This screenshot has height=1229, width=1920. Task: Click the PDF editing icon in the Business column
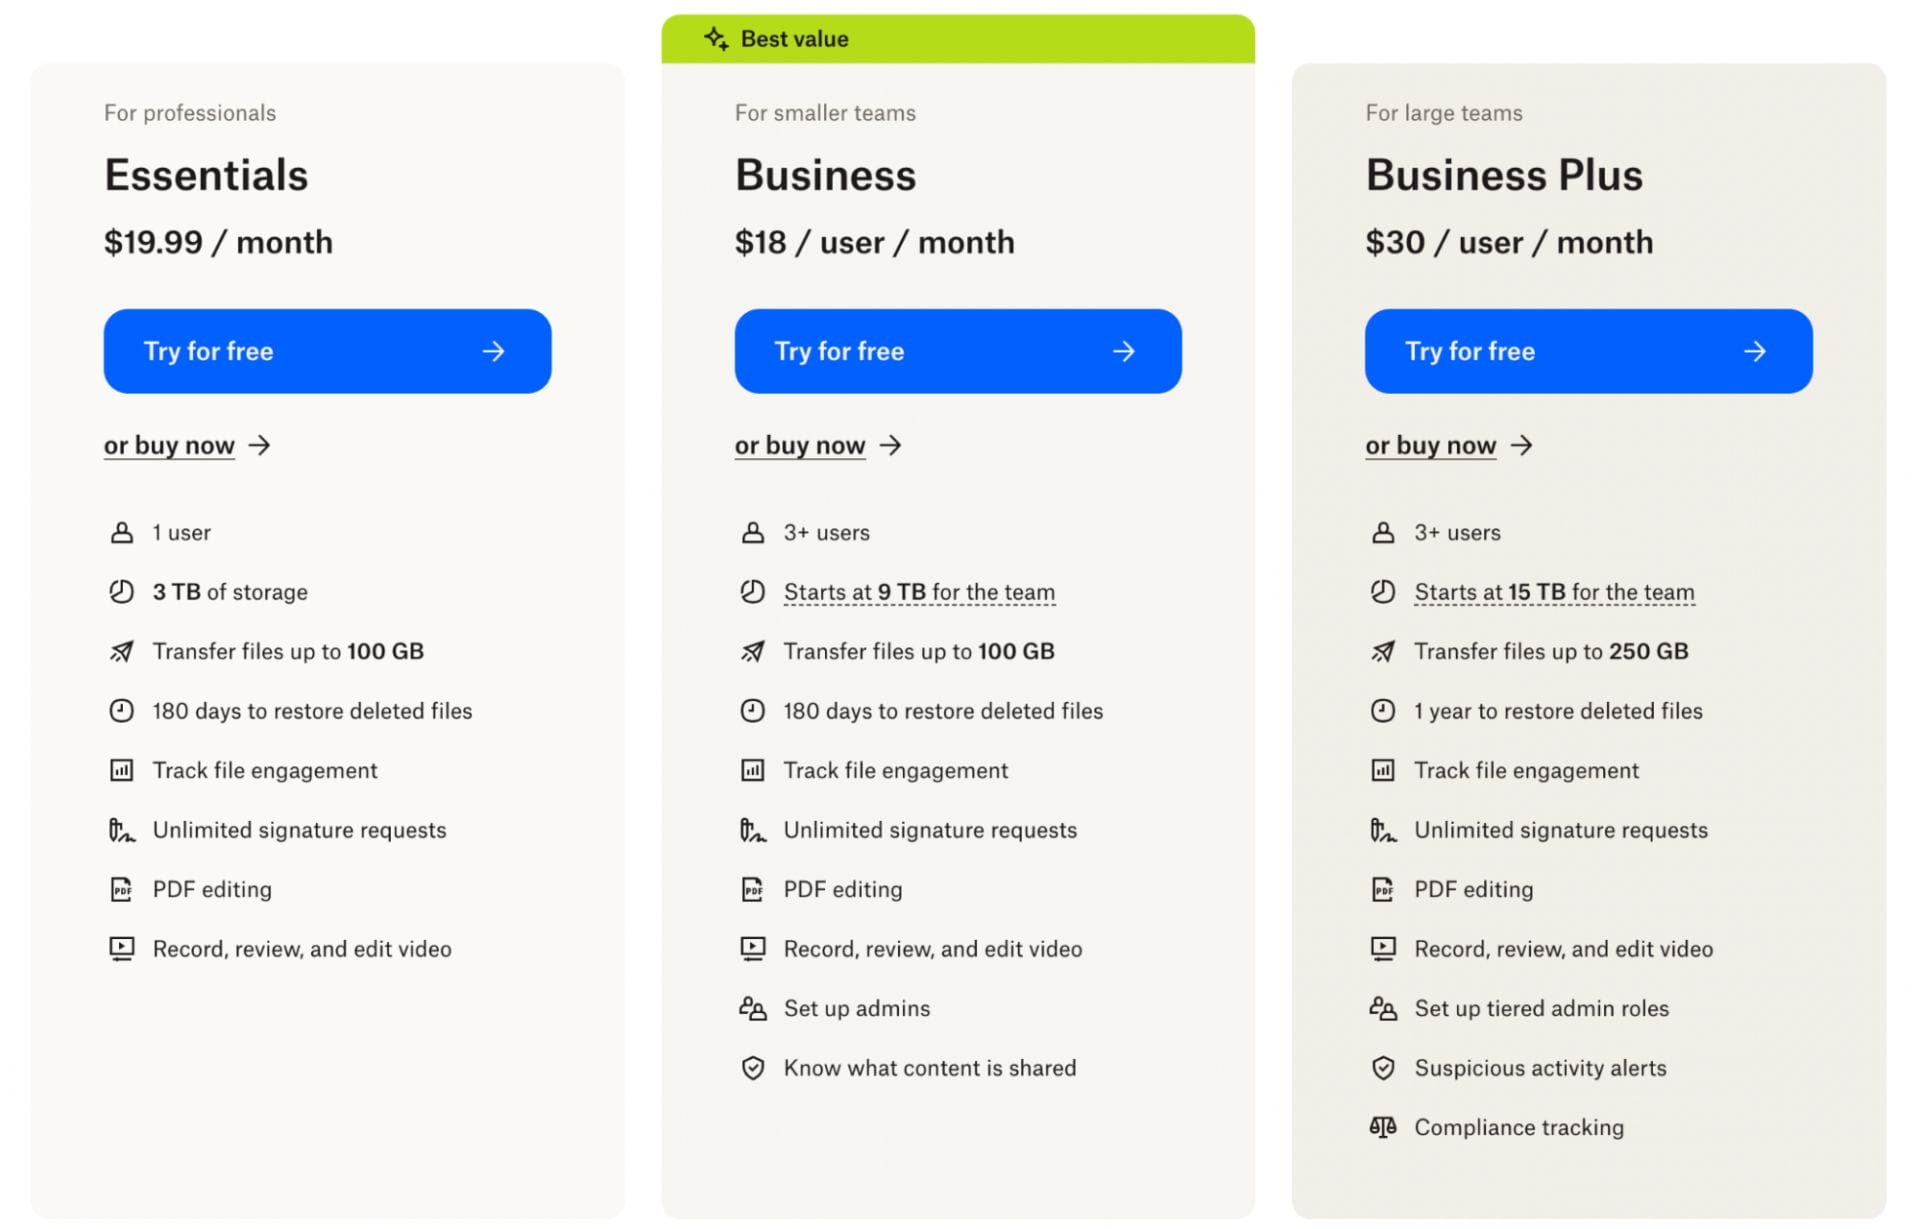[752, 889]
